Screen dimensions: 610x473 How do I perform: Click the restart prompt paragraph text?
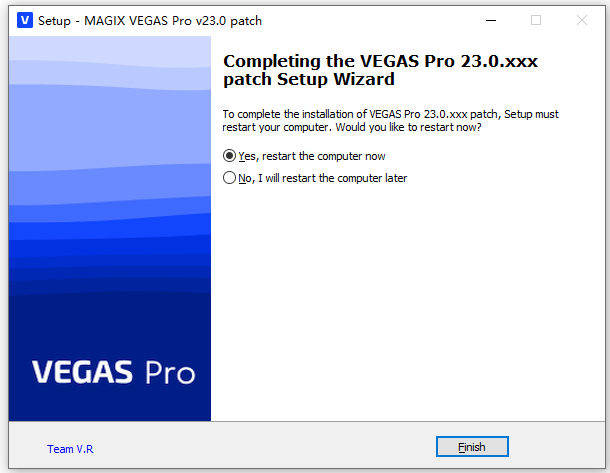click(390, 121)
